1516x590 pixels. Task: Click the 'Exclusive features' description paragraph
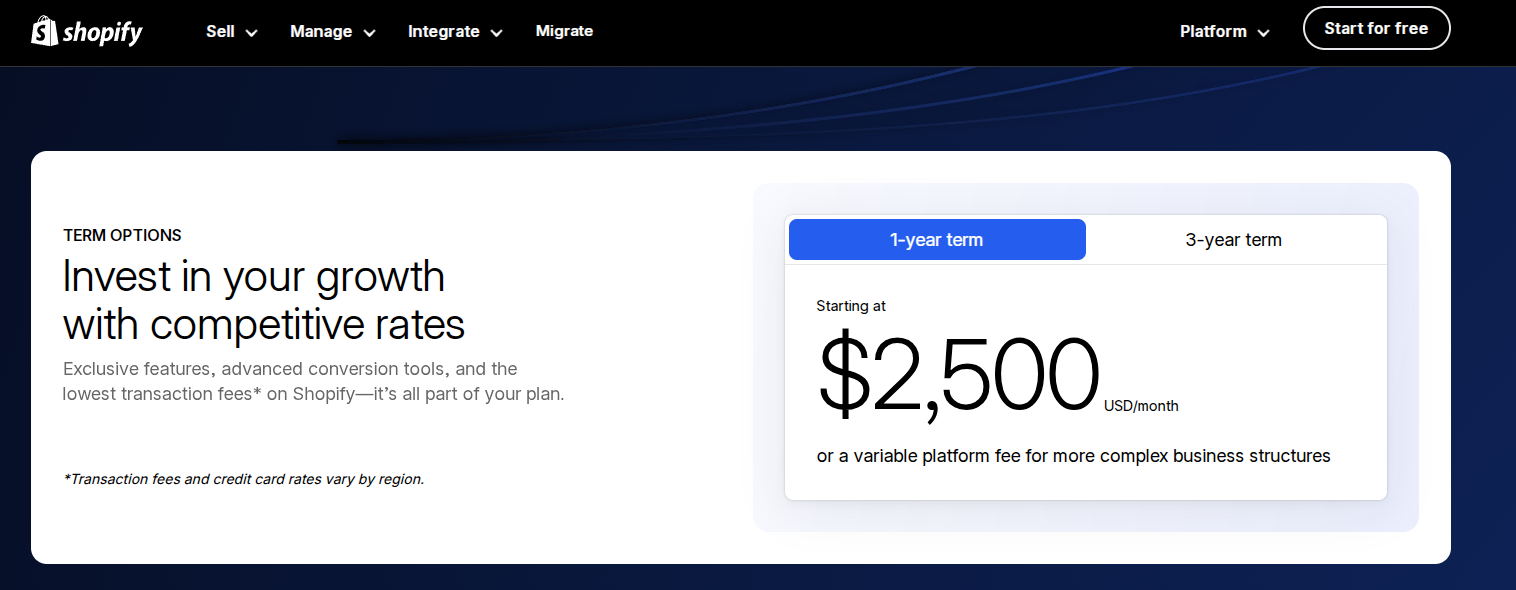pos(314,381)
